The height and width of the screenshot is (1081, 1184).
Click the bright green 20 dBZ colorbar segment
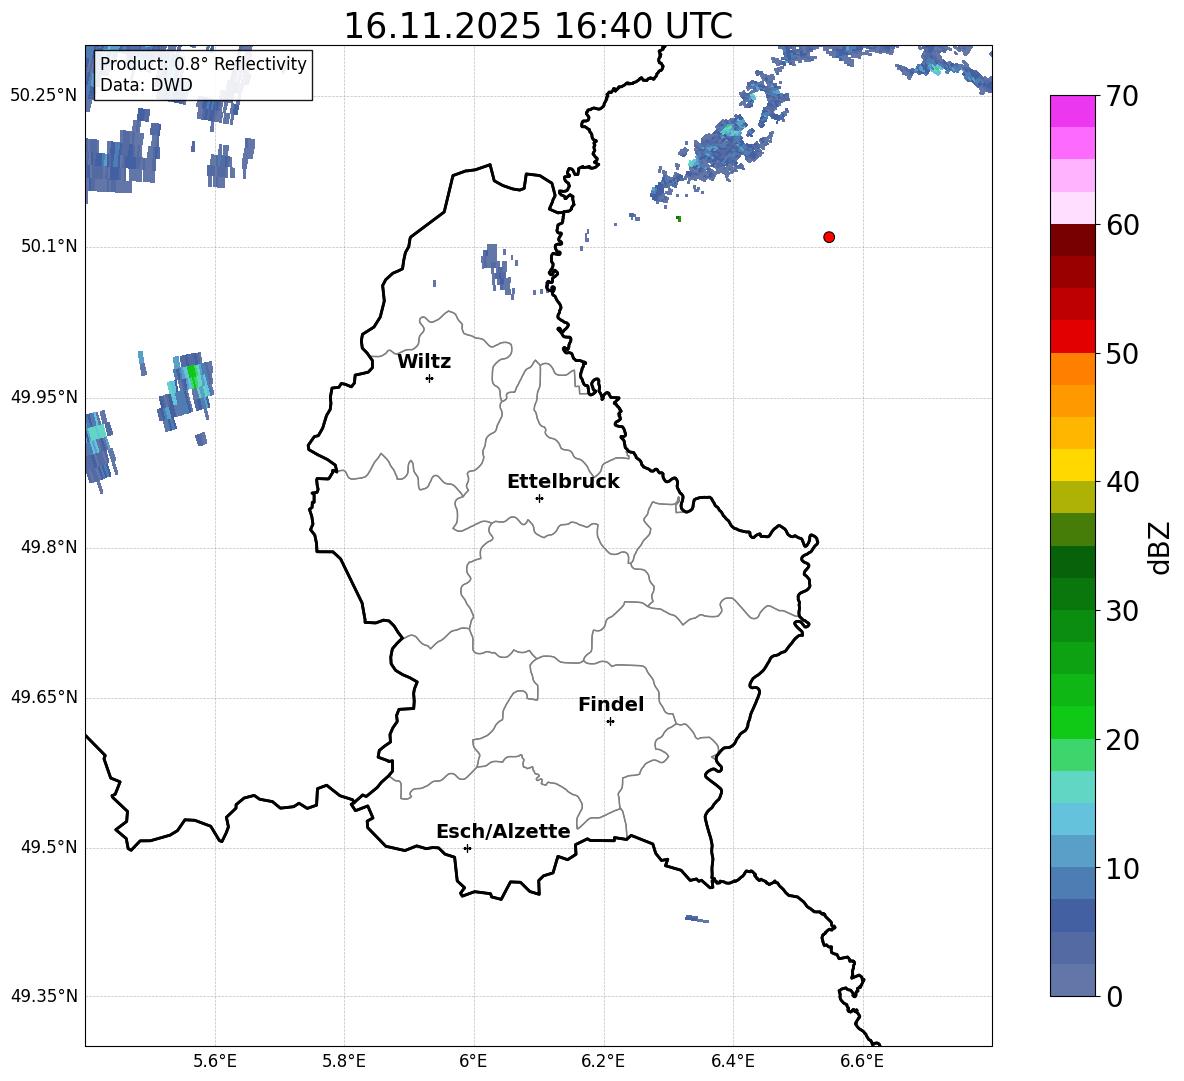click(1072, 722)
